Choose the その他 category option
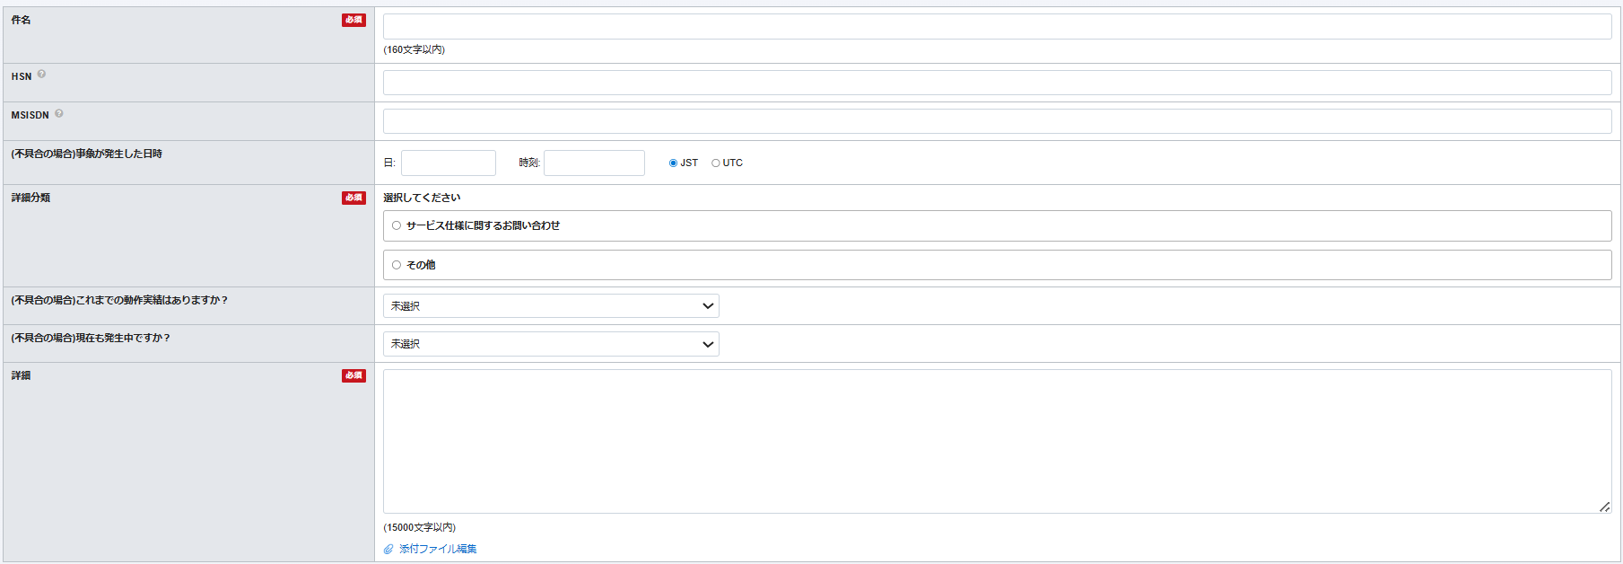 tap(397, 265)
